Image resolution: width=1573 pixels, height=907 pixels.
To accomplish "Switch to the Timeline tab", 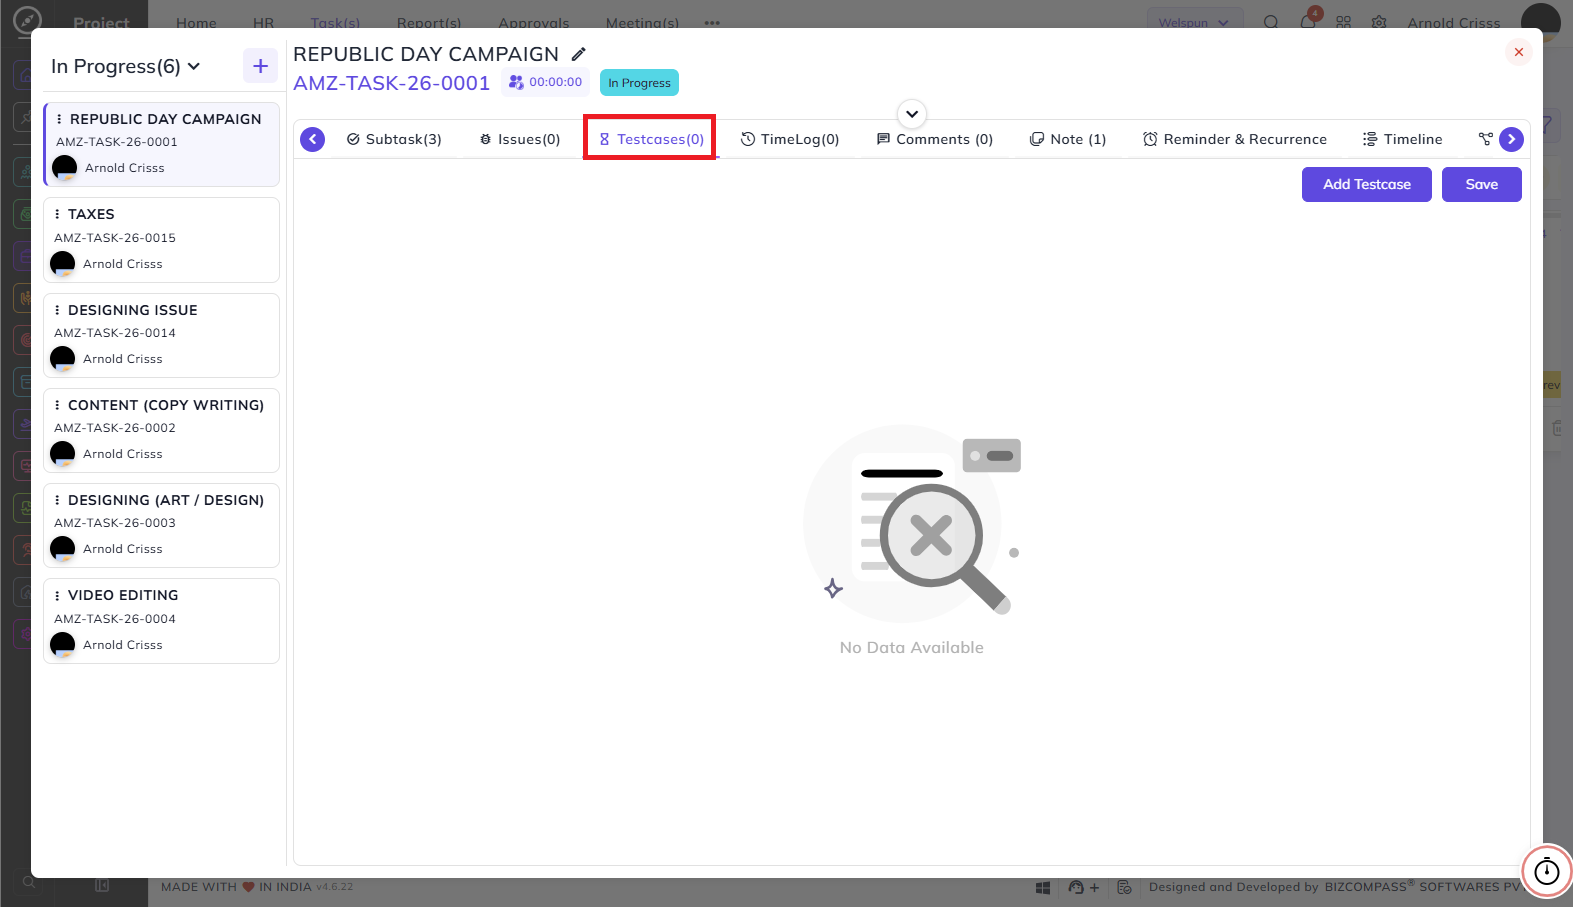I will point(1403,139).
